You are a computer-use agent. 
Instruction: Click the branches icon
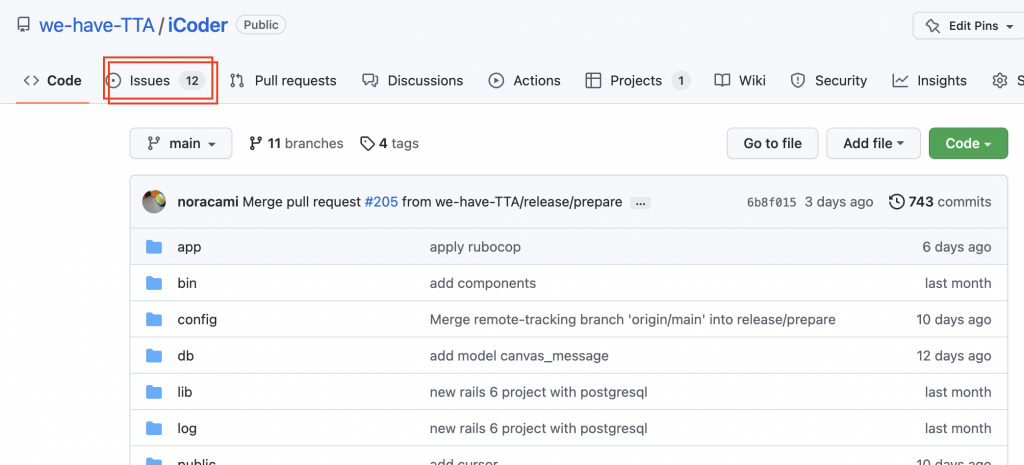256,144
